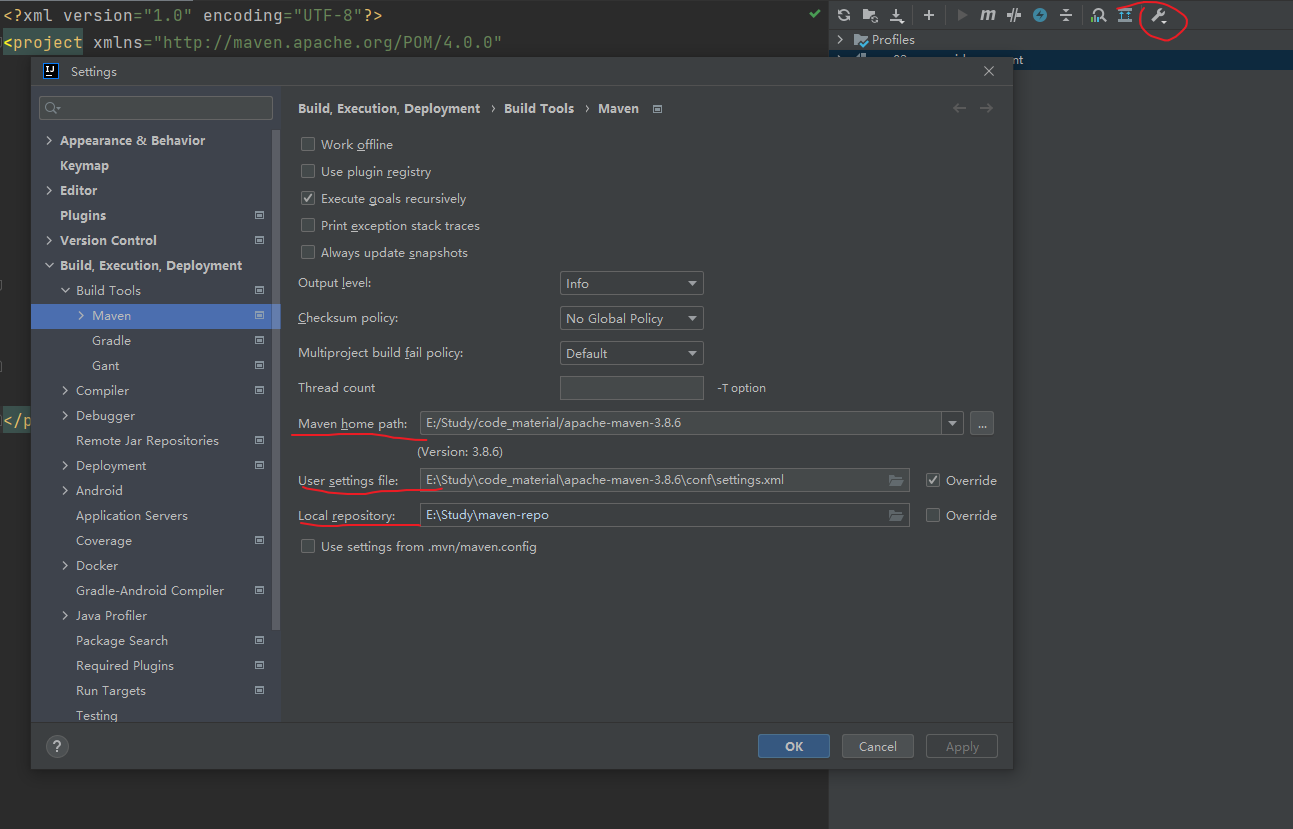The height and width of the screenshot is (829, 1293).
Task: Check Override for Local repository
Action: (x=933, y=516)
